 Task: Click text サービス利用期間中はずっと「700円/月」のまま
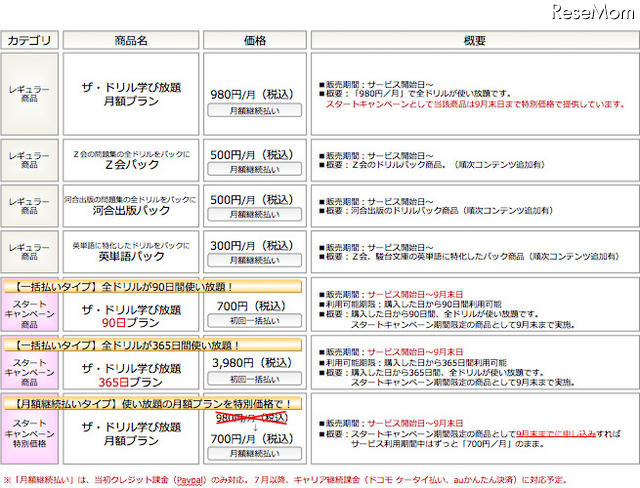[x=448, y=444]
